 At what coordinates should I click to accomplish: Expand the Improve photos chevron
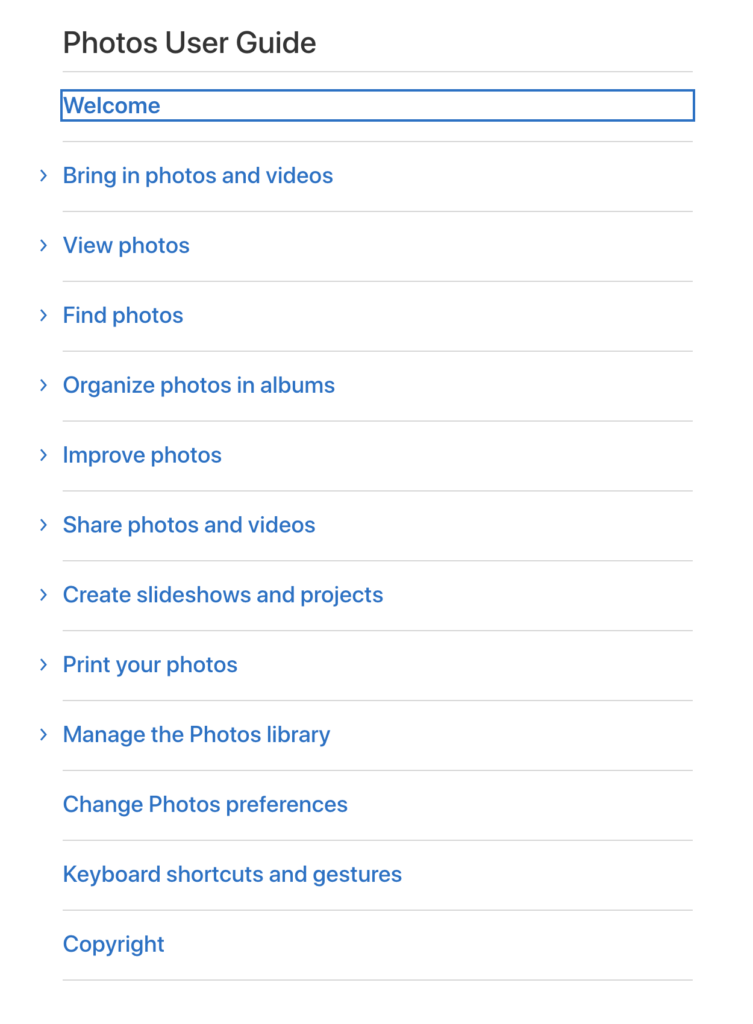click(x=43, y=455)
